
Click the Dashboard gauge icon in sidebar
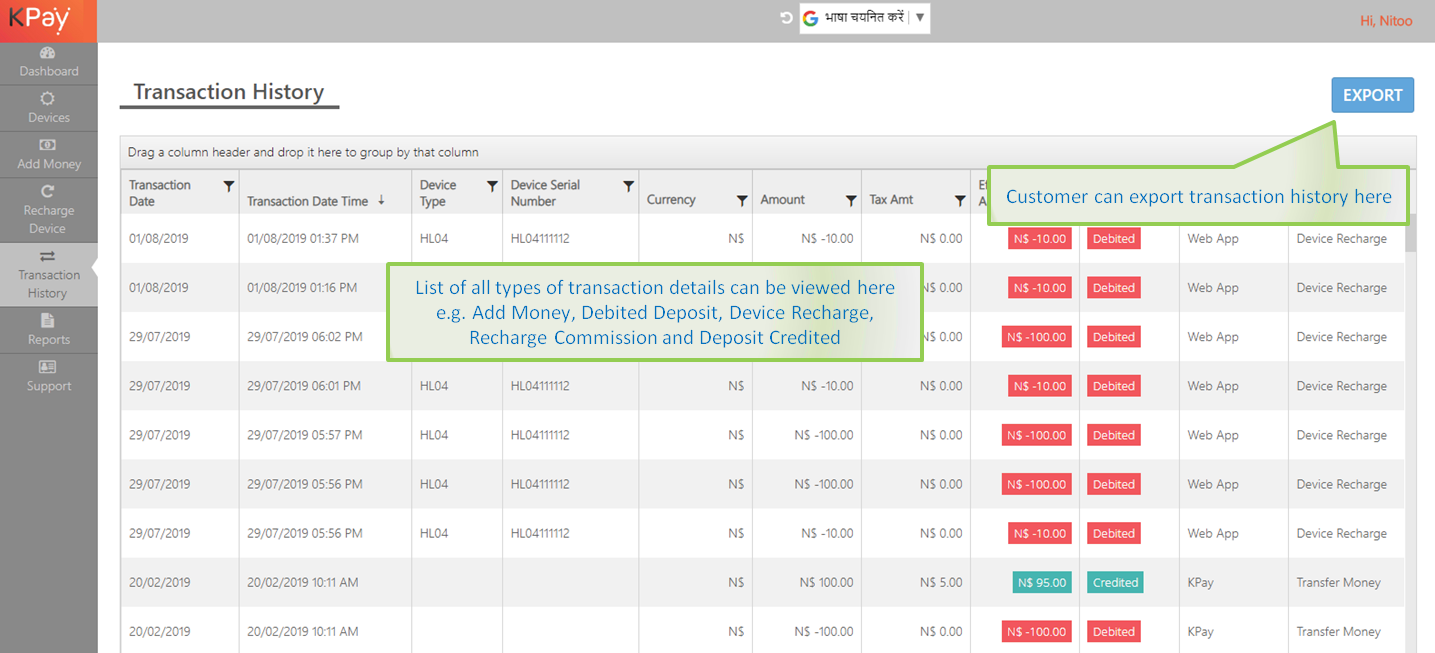tap(47, 53)
